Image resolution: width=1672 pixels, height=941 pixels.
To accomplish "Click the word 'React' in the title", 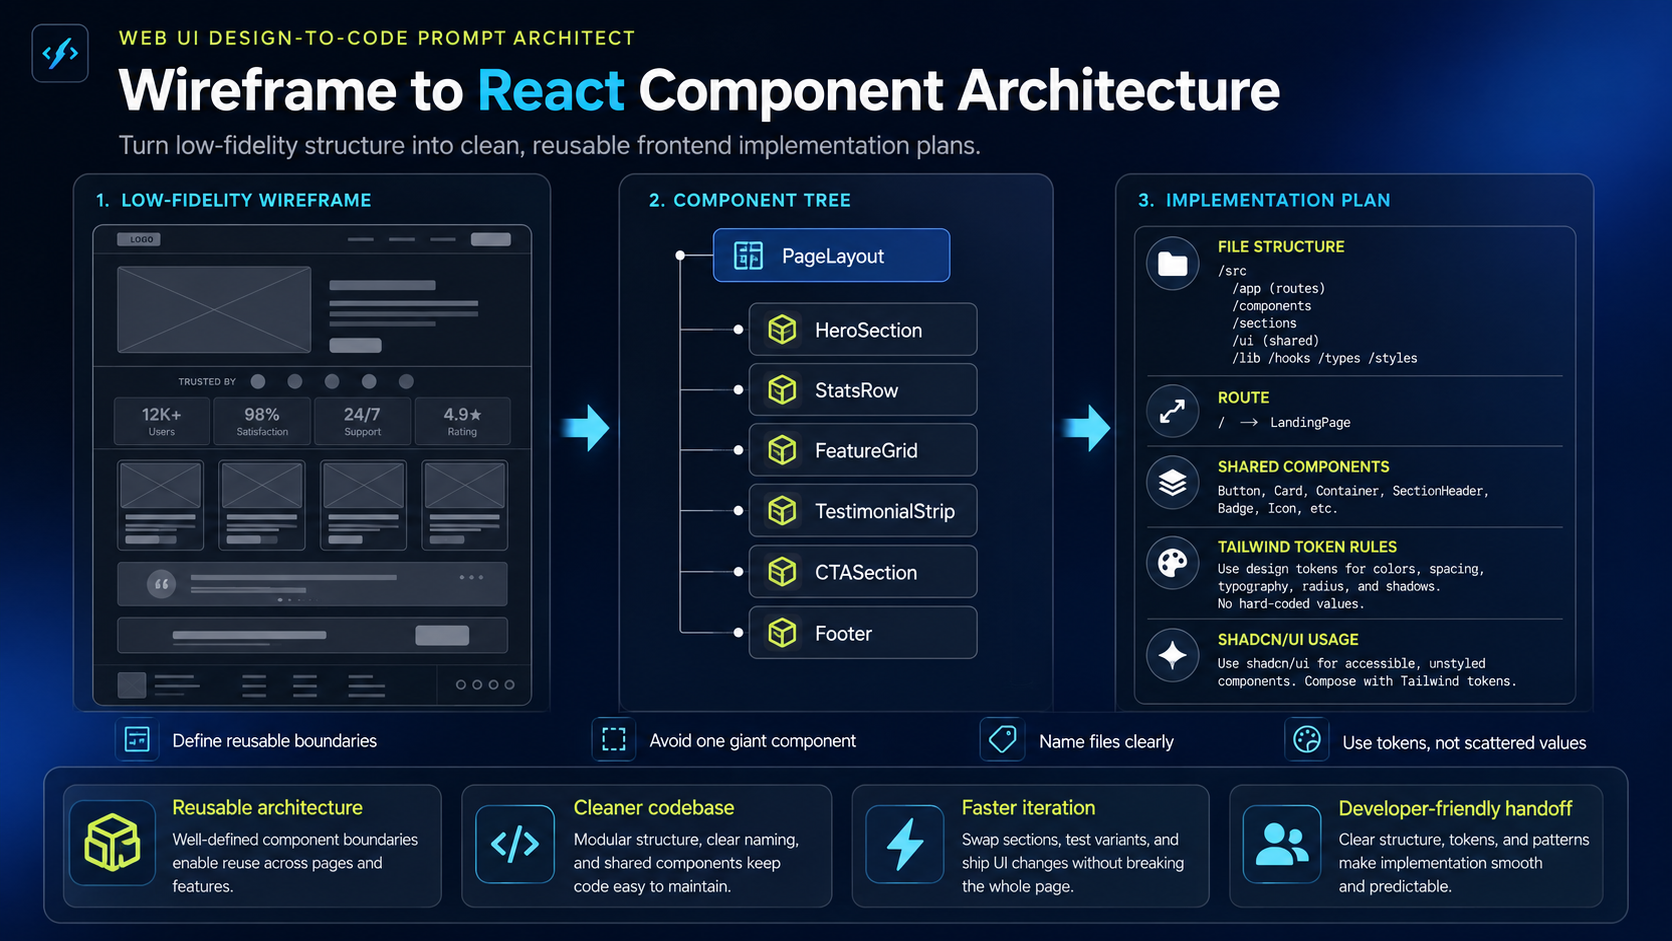I will [551, 91].
